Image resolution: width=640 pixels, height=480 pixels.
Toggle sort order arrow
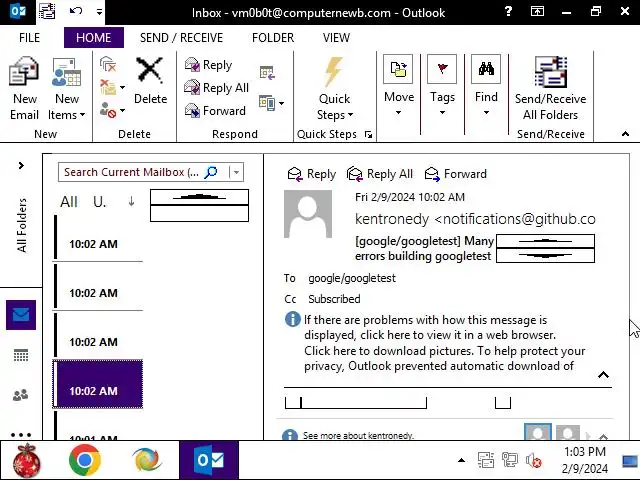click(131, 201)
